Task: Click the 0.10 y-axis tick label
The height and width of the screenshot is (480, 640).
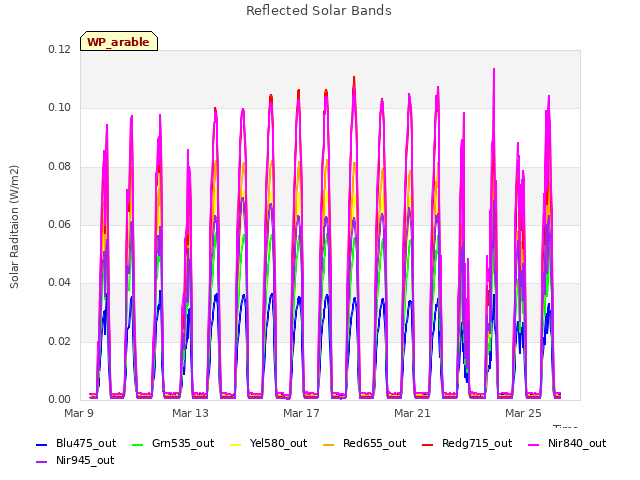Action: (x=60, y=108)
